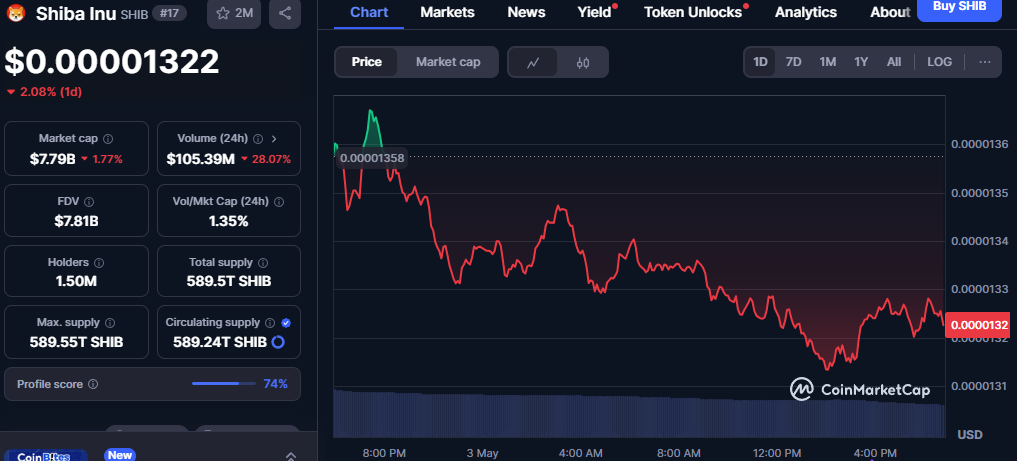This screenshot has height=461, width=1017.
Task: Click the $105.39M volume value
Action: 200,159
